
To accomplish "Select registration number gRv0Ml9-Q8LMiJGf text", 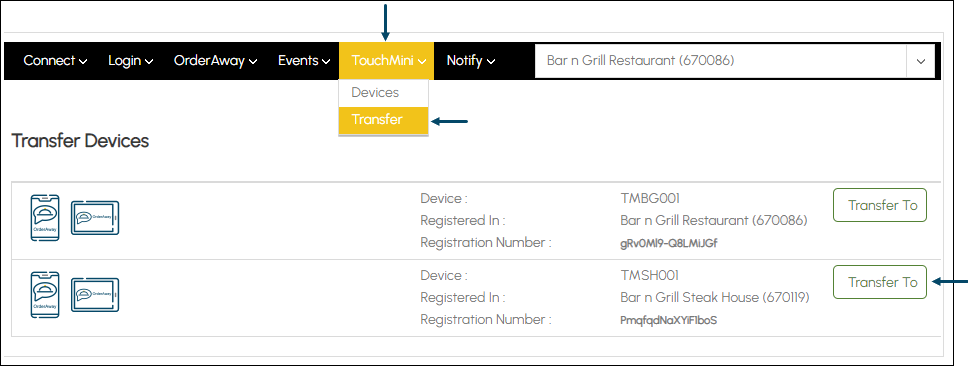I will tap(669, 243).
